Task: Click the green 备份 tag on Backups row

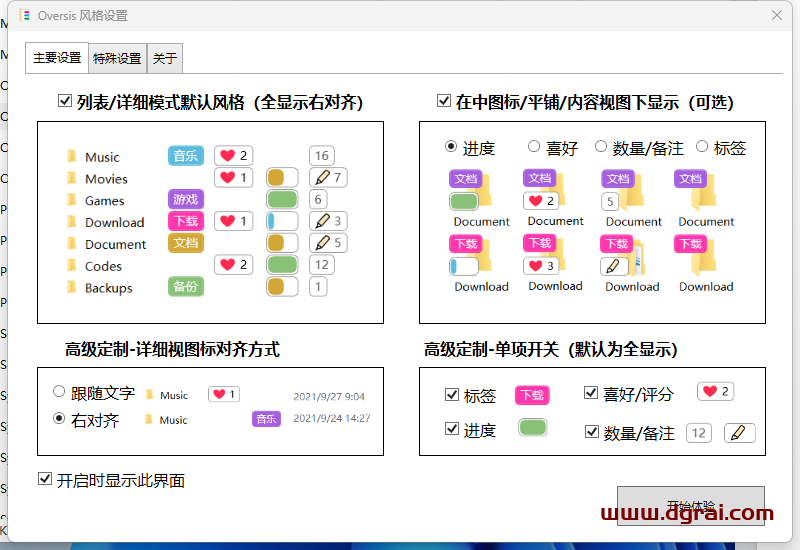Action: (186, 286)
